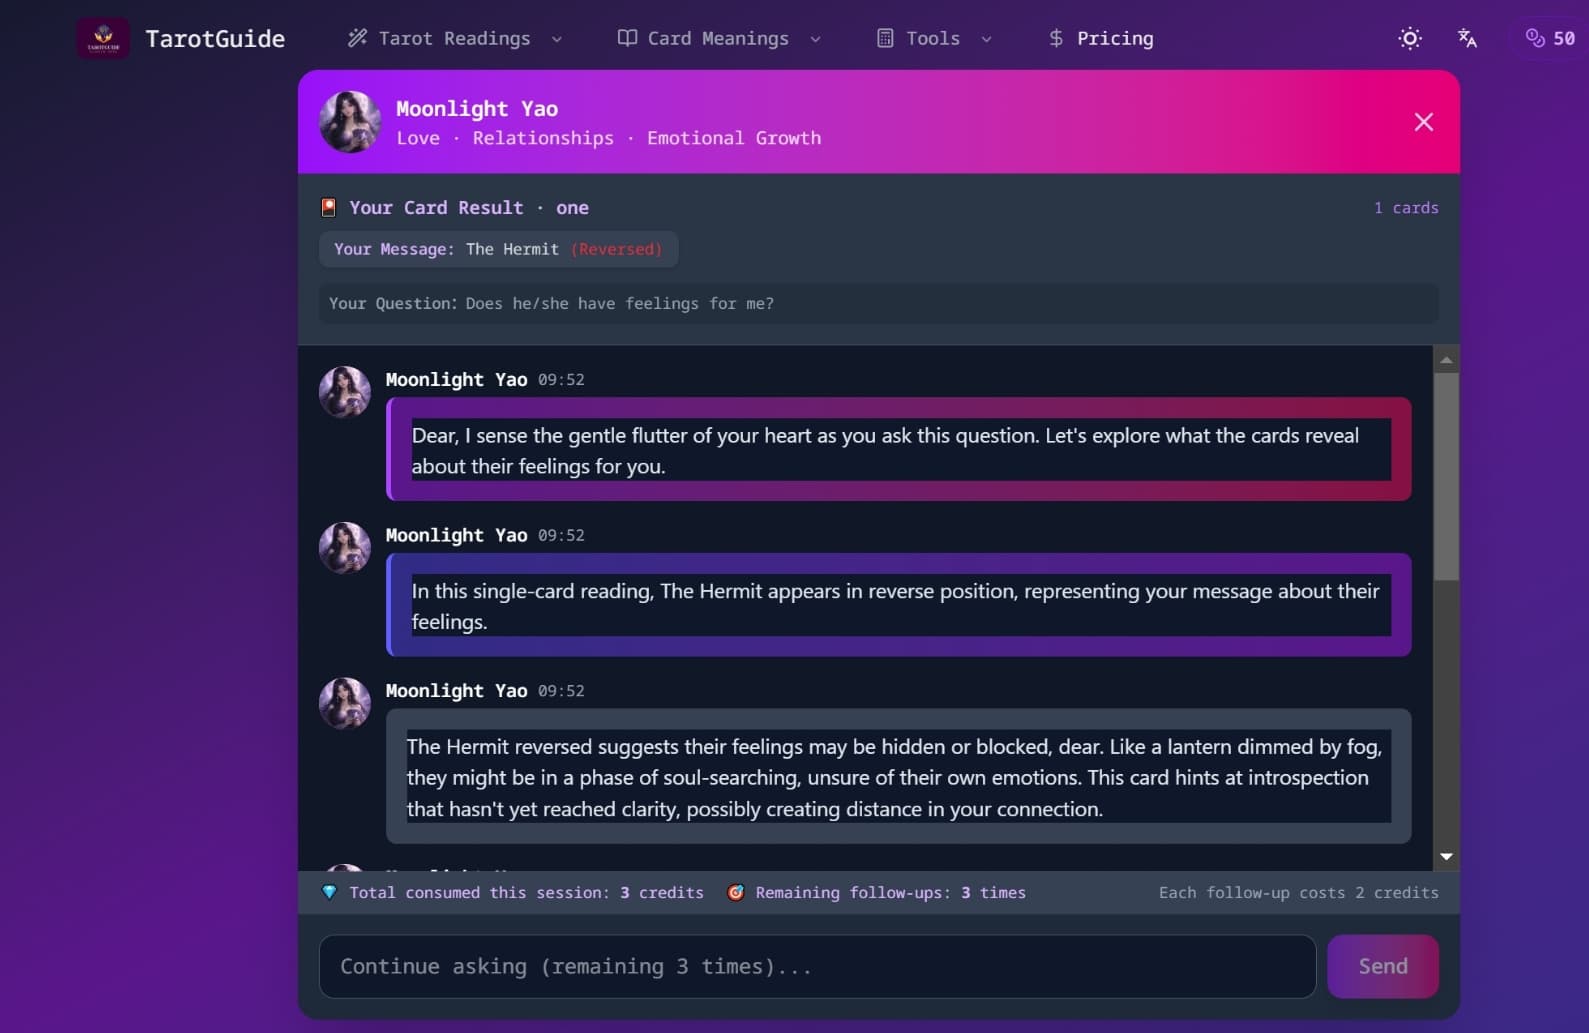This screenshot has height=1033, width=1589.
Task: Click the TarotGuide logo icon
Action: pos(104,38)
